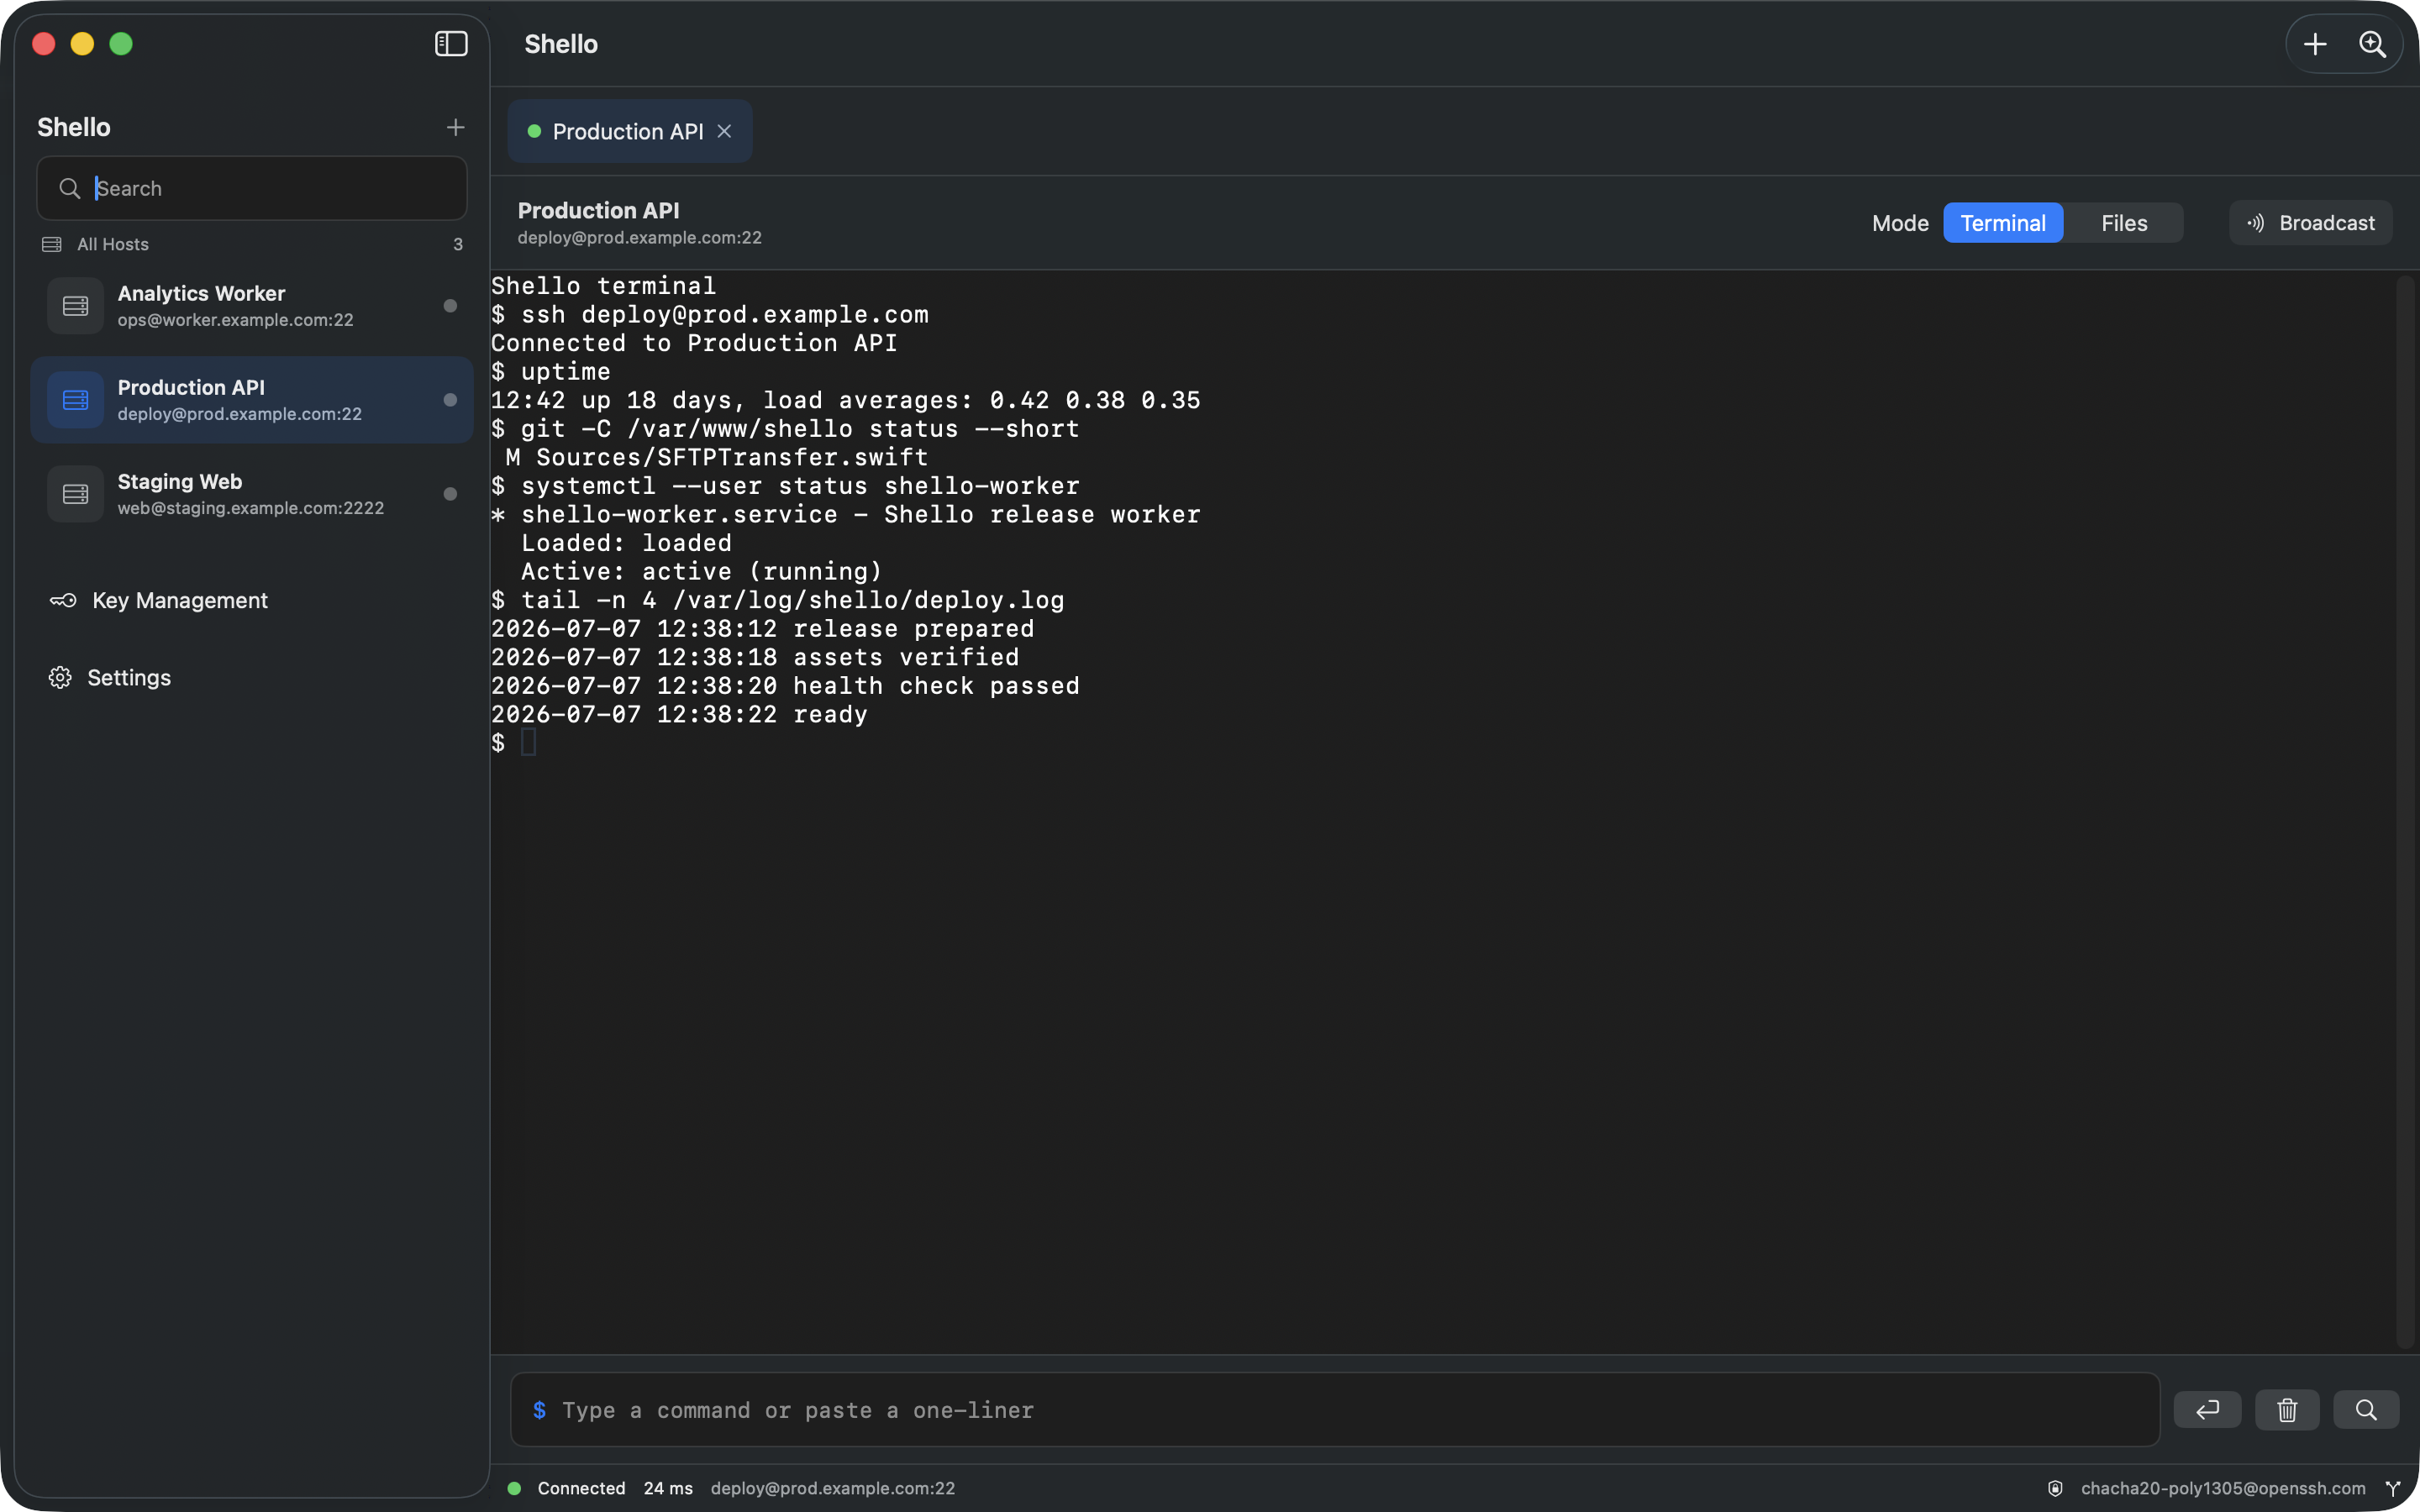The width and height of the screenshot is (2420, 1512).
Task: Click the cipher shield icon in status bar
Action: coord(2055,1488)
